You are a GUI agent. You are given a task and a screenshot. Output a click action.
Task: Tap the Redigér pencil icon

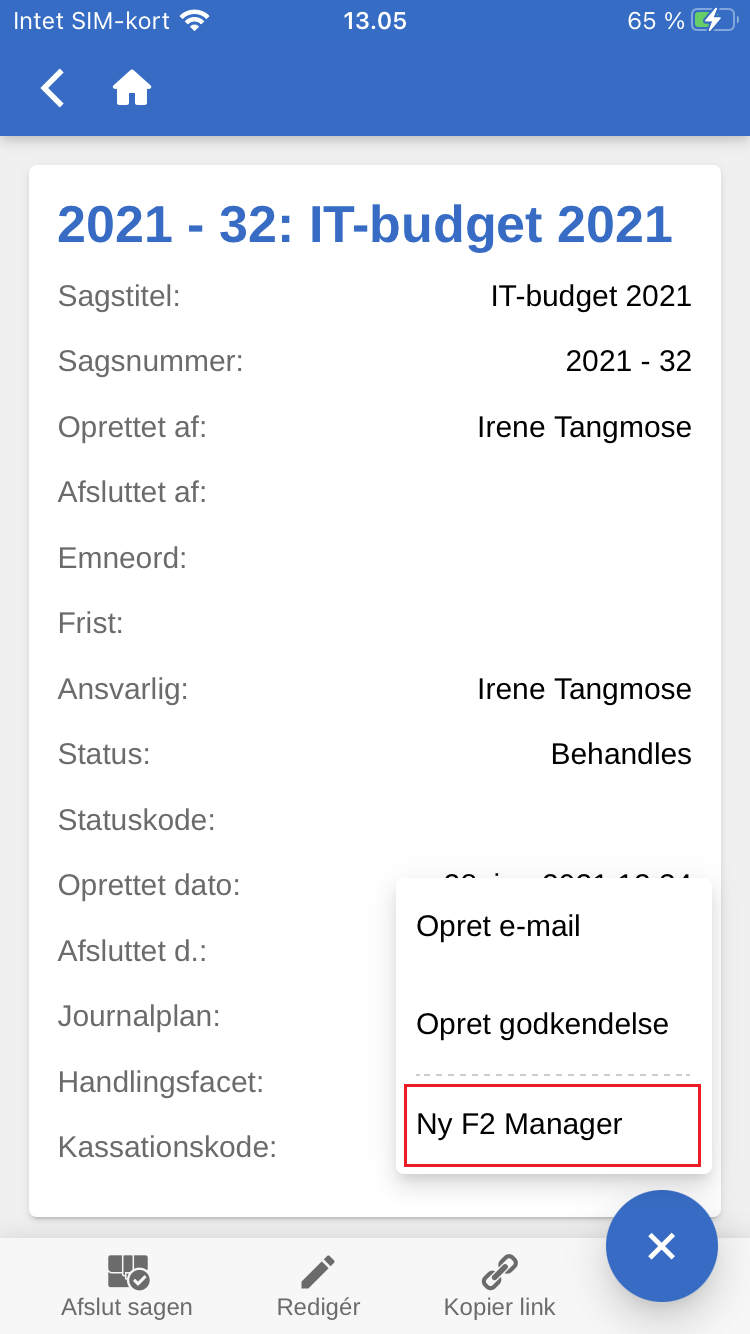click(x=318, y=1273)
